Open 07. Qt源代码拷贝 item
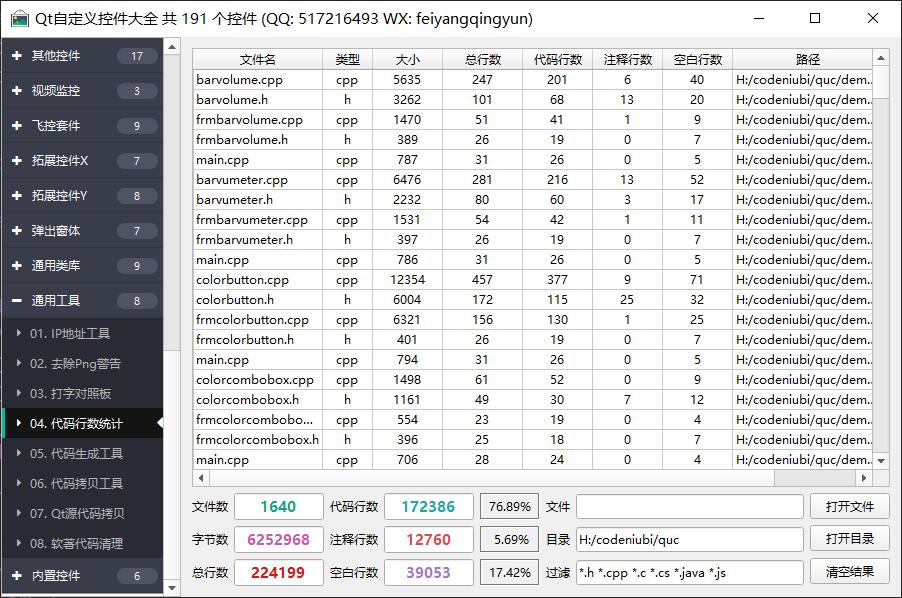This screenshot has width=902, height=598. click(x=80, y=514)
